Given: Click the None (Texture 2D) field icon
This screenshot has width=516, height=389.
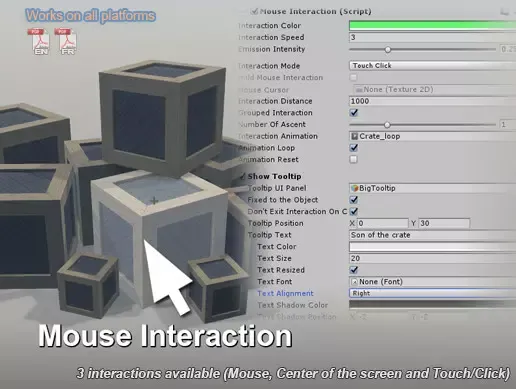Looking at the screenshot, I should (x=359, y=90).
